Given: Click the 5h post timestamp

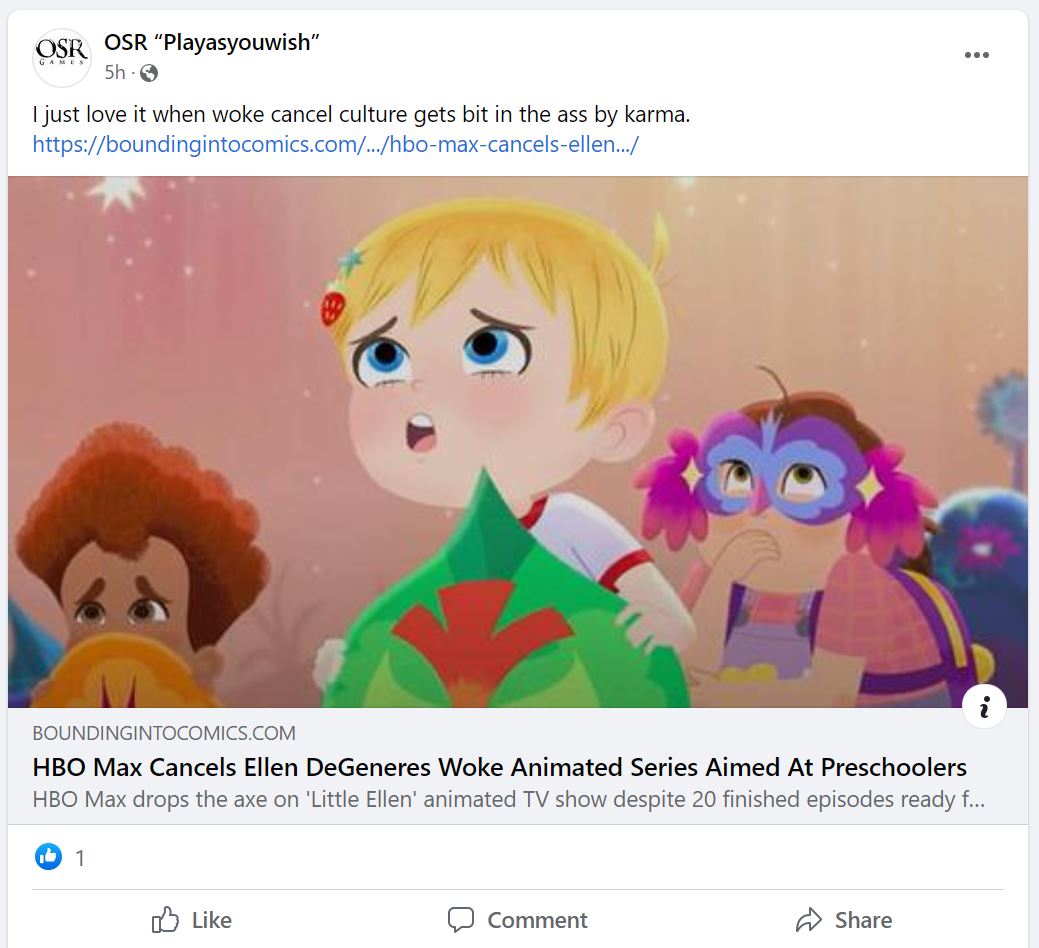Looking at the screenshot, I should 114,73.
